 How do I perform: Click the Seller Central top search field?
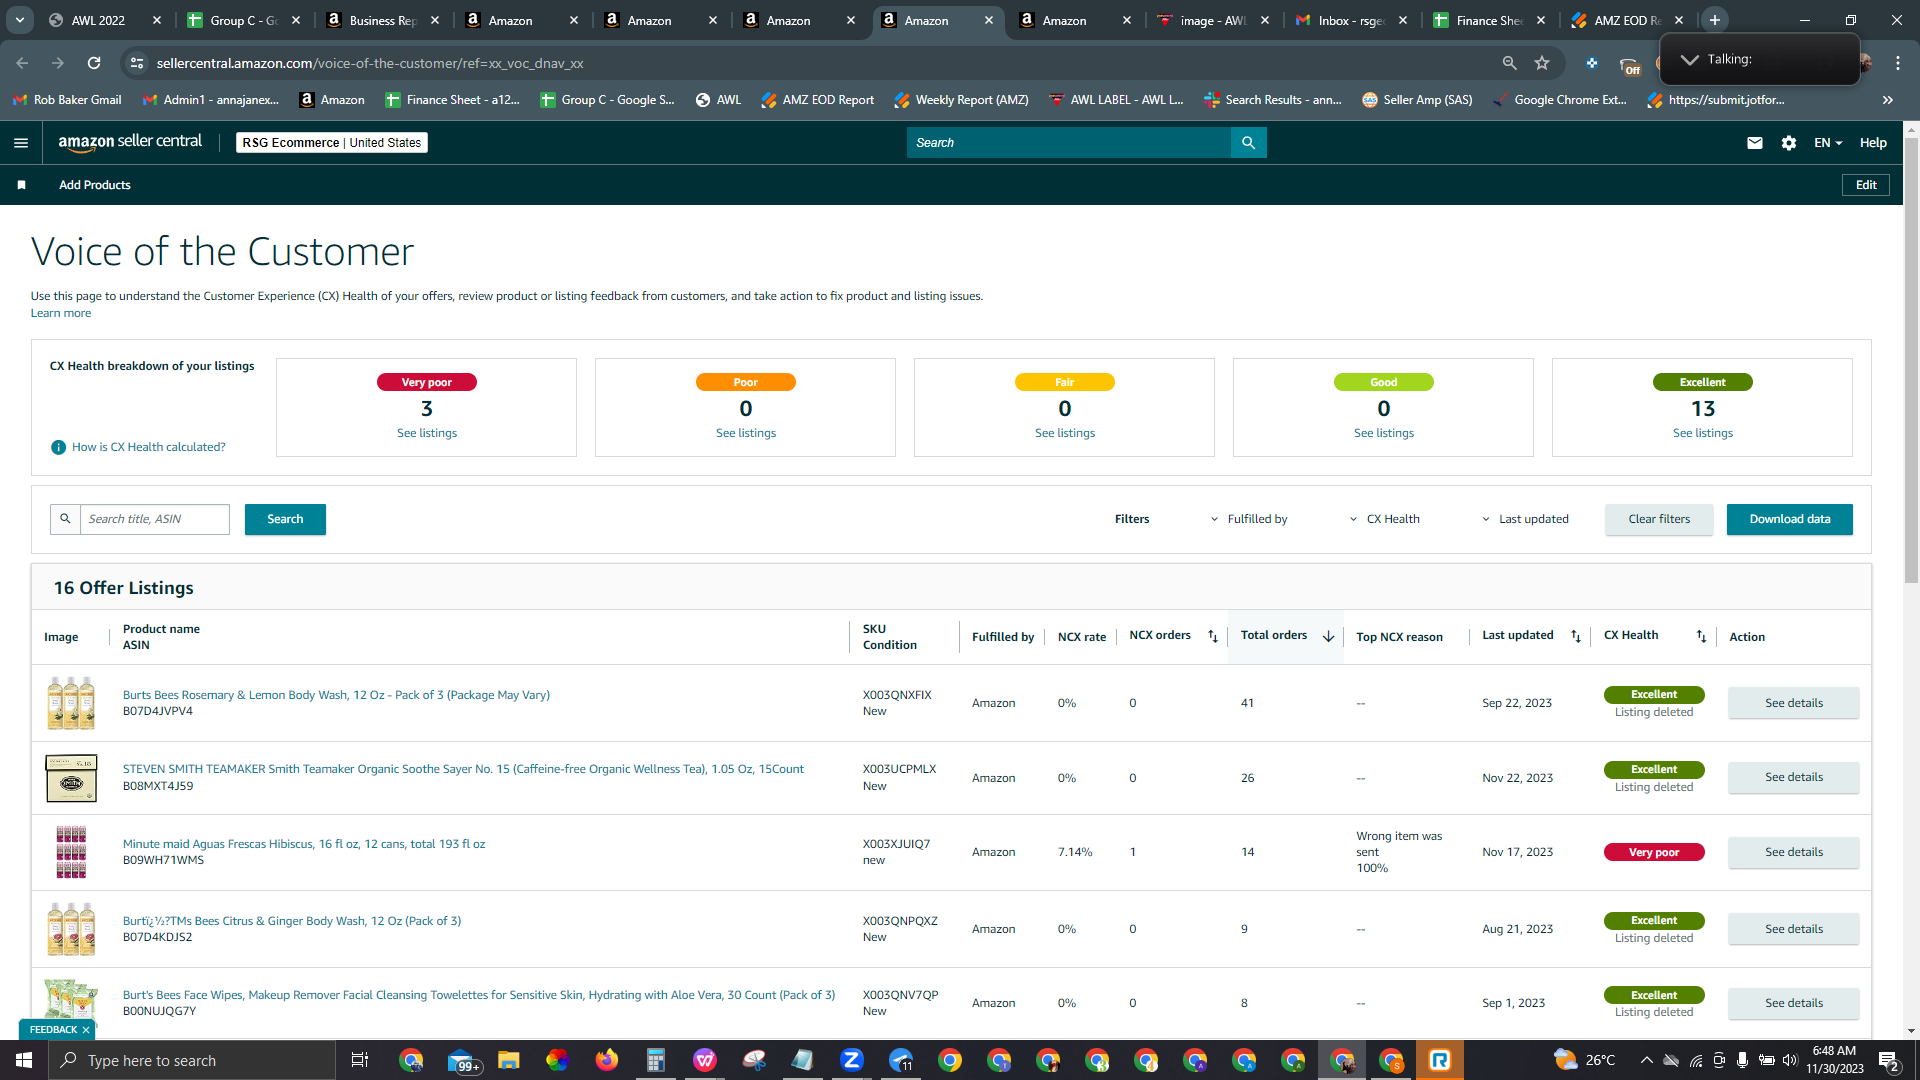click(1068, 143)
